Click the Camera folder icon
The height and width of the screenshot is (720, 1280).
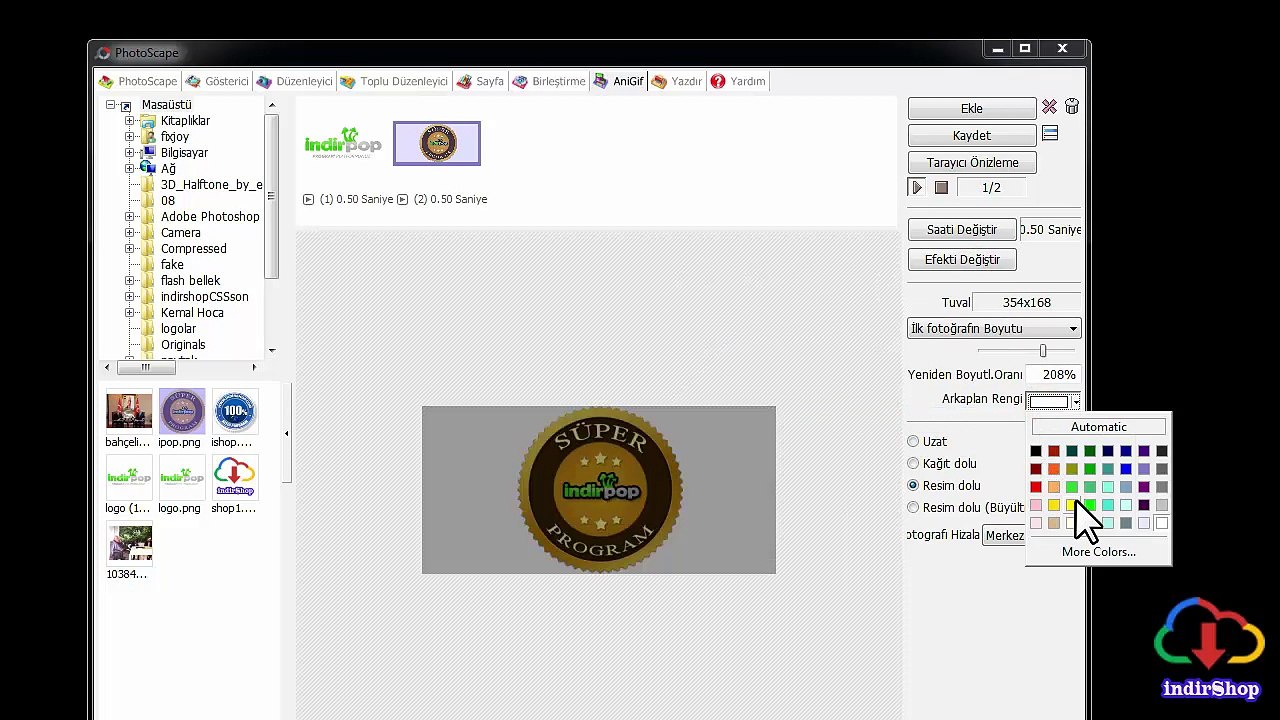[x=148, y=233]
